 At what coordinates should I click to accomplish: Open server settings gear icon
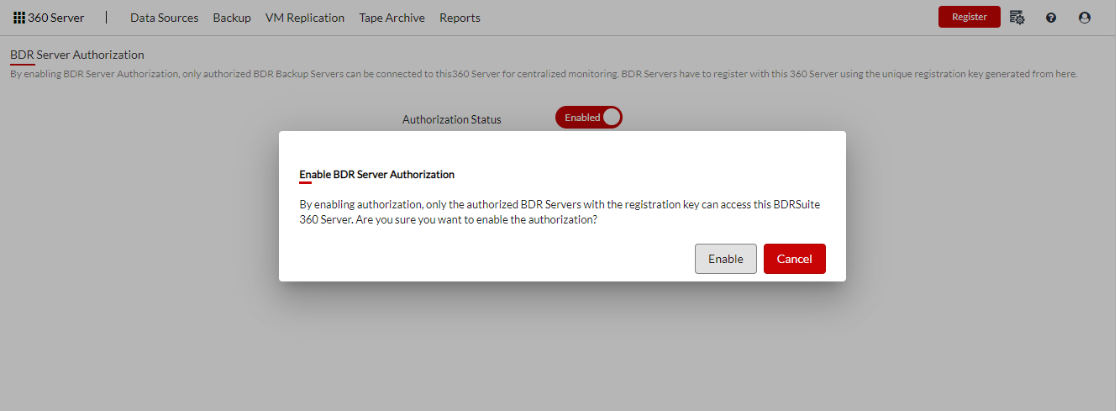1017,18
